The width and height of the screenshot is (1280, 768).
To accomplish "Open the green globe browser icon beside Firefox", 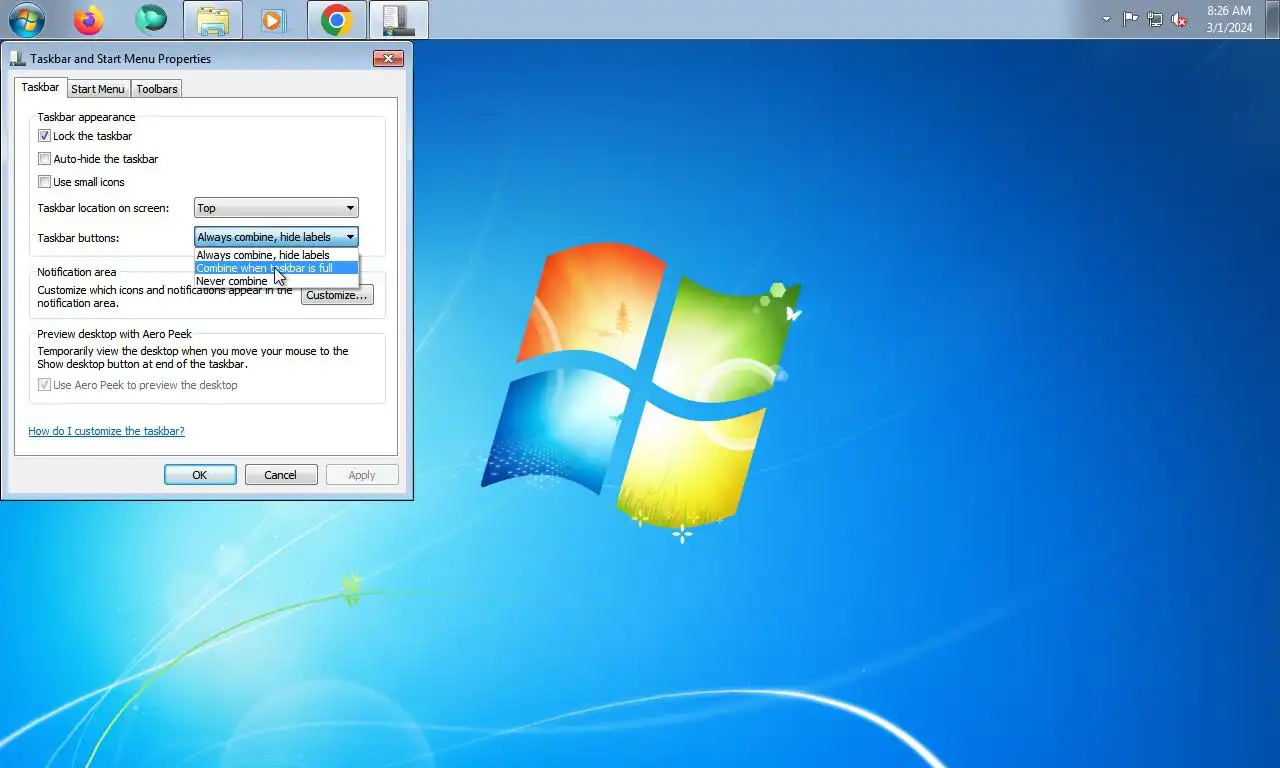I will click(151, 19).
